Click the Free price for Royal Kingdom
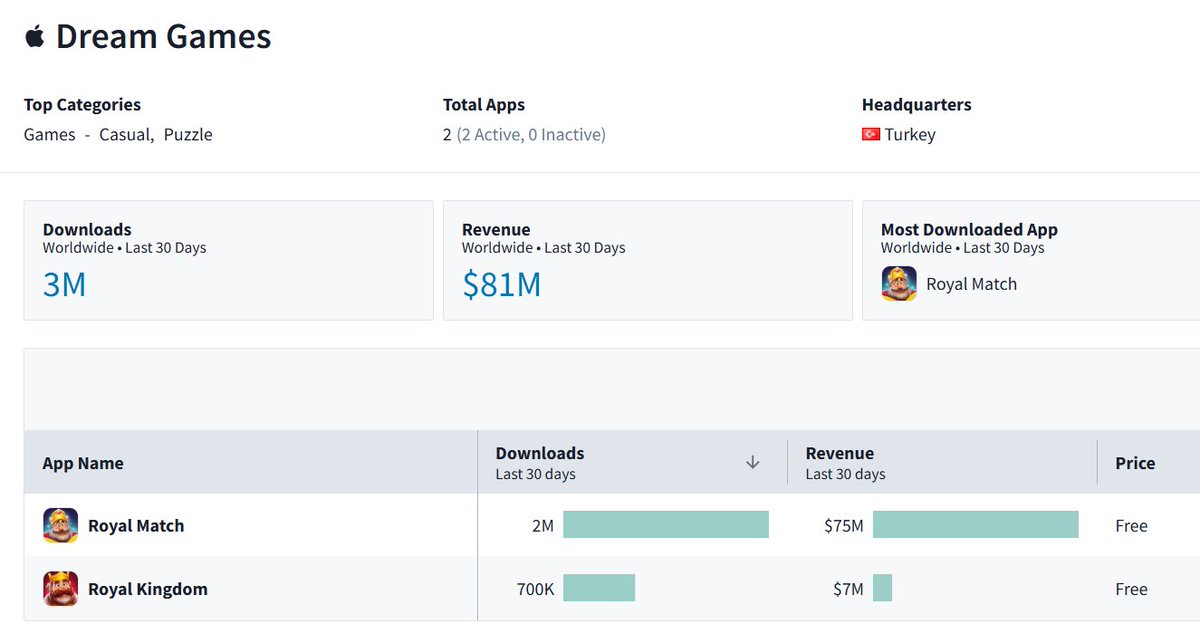The image size is (1200, 643). tap(1131, 589)
